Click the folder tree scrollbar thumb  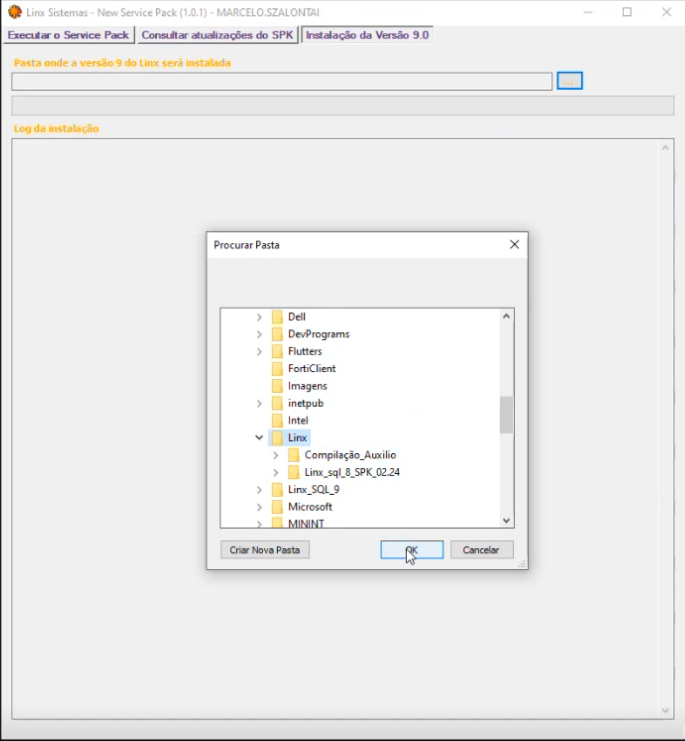pyautogui.click(x=506, y=415)
